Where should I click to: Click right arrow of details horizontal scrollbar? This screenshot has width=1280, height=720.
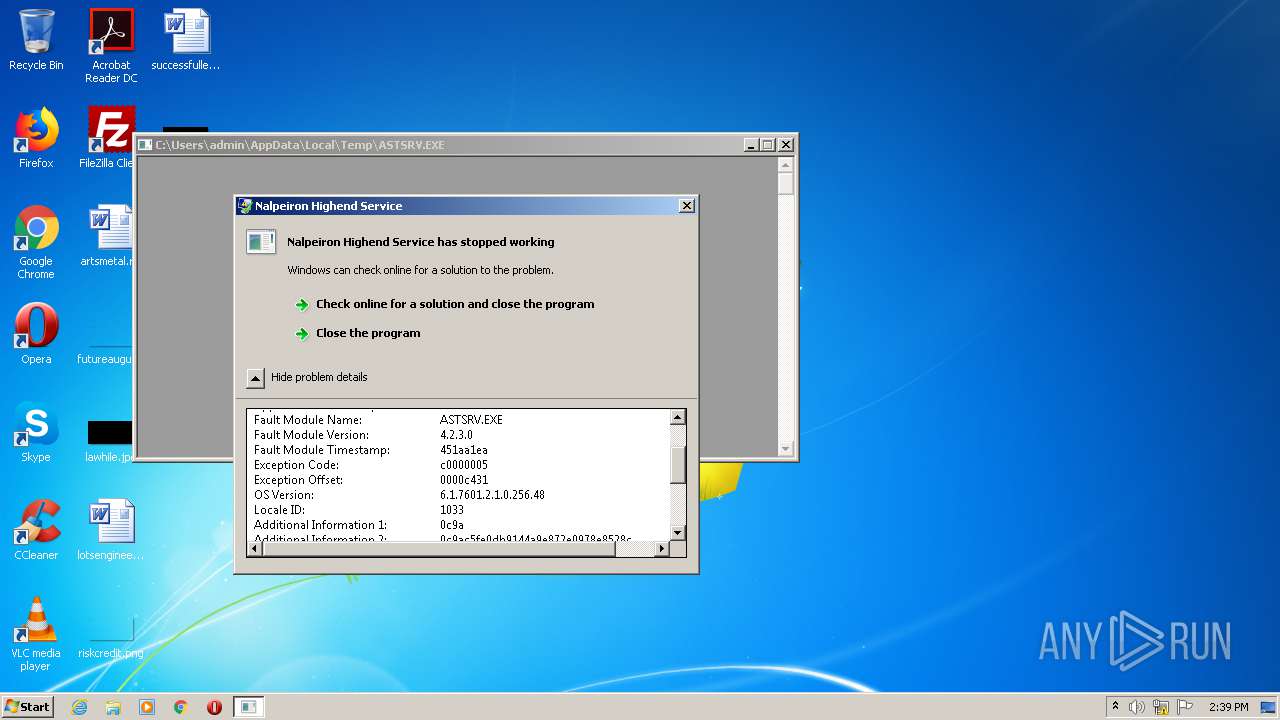point(661,549)
